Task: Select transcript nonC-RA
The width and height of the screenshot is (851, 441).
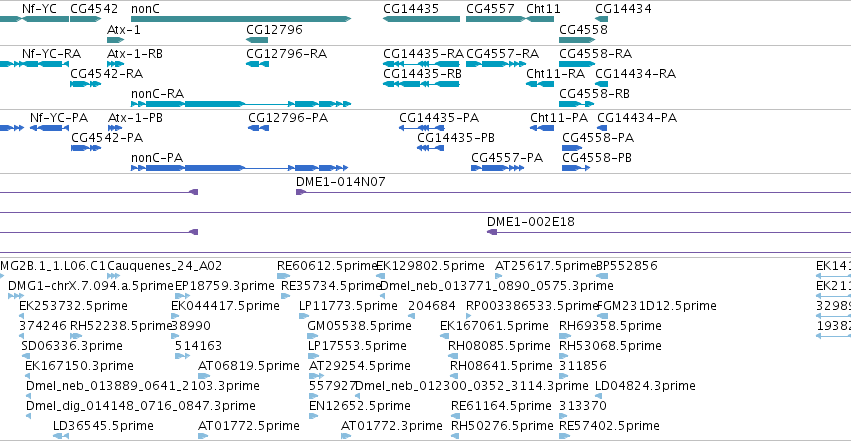Action: pos(241,104)
